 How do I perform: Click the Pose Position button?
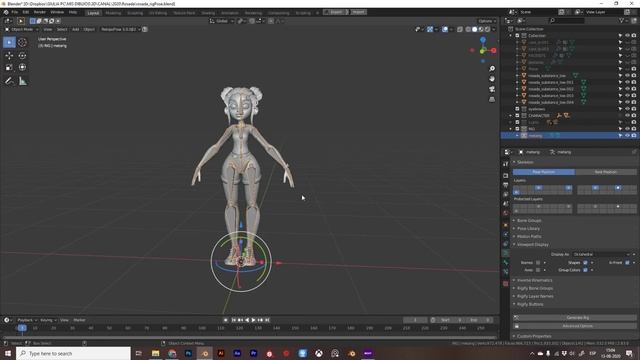pyautogui.click(x=544, y=172)
